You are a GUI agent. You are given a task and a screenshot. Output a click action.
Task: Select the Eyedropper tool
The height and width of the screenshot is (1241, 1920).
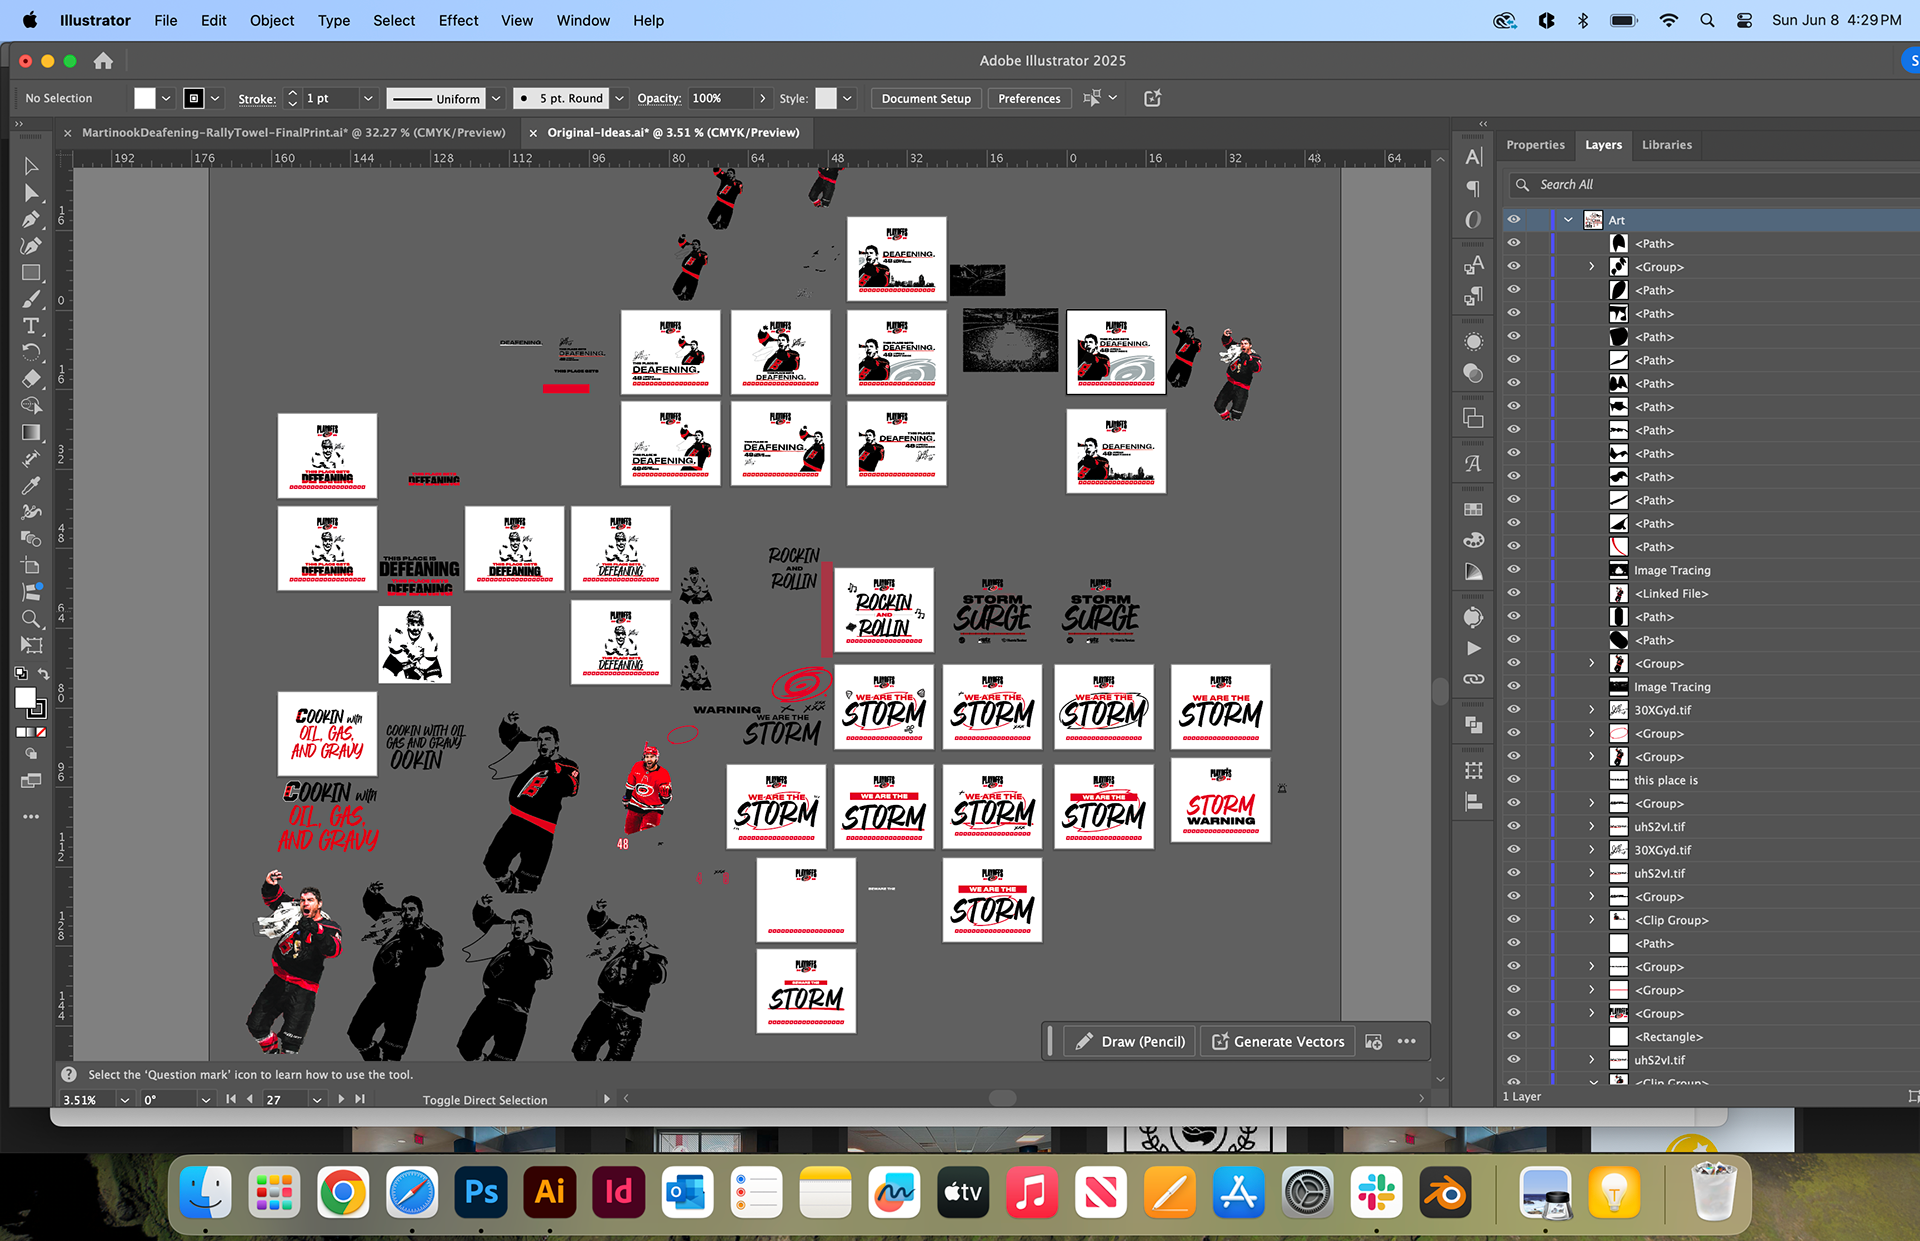31,486
